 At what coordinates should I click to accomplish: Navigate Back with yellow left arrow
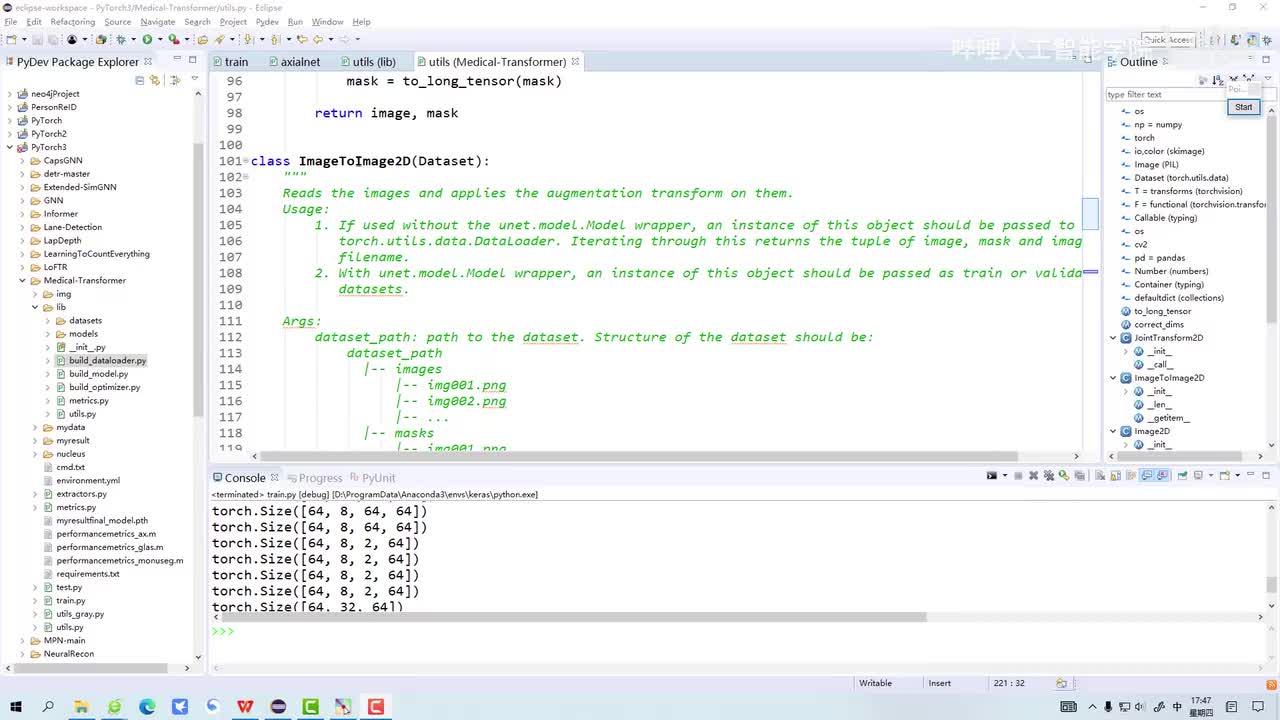tap(318, 40)
